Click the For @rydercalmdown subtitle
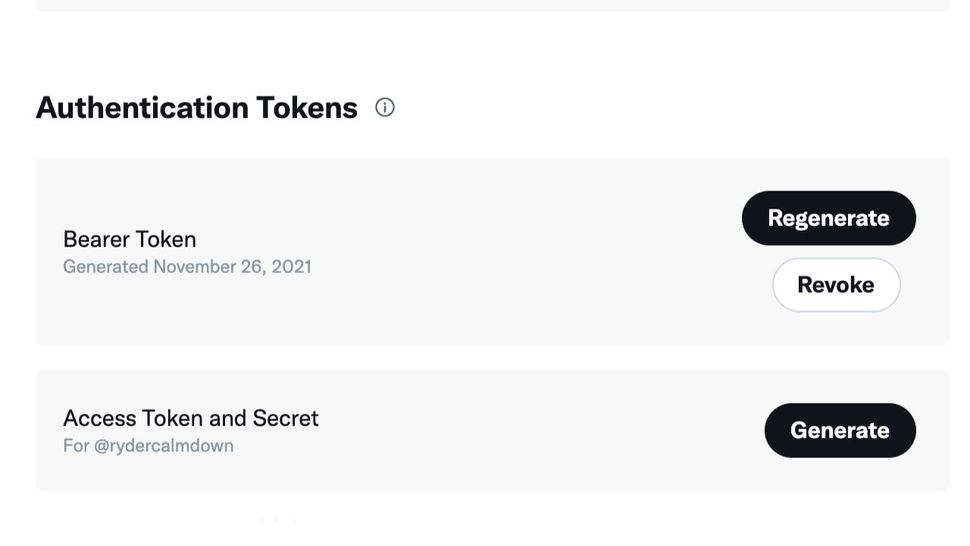 coord(148,446)
